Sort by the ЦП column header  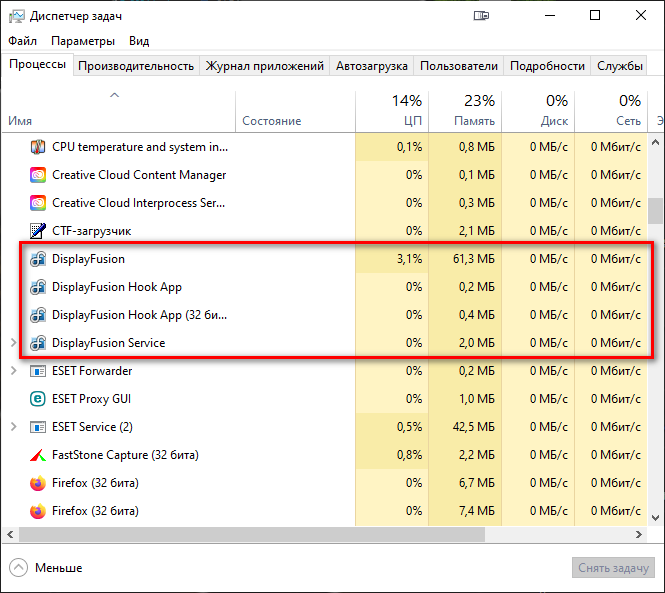[x=392, y=111]
